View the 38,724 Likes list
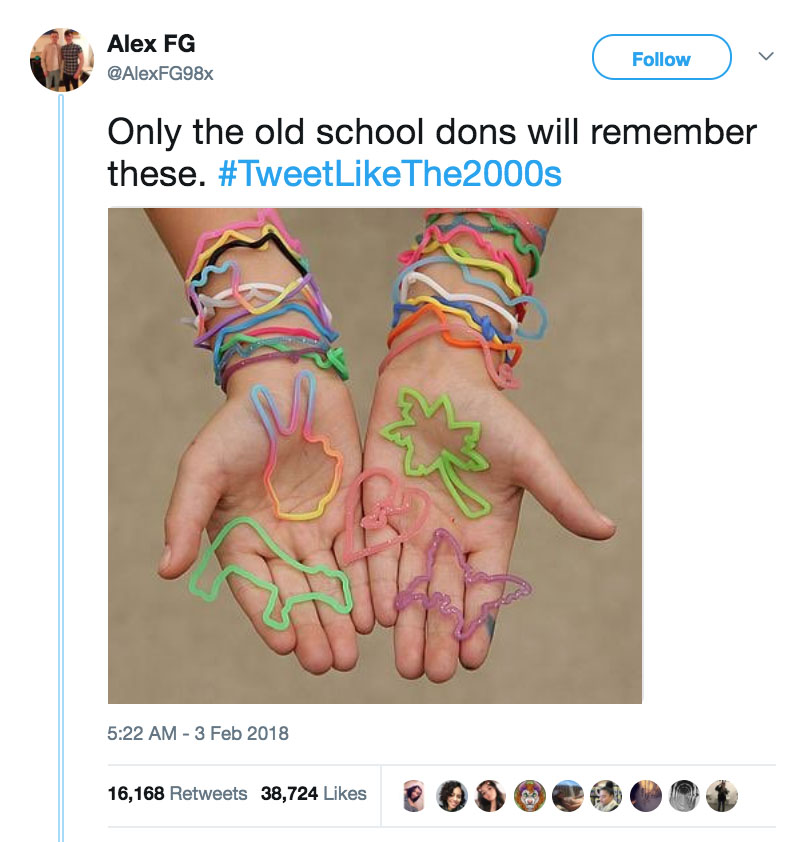This screenshot has height=842, width=808. pos(314,793)
